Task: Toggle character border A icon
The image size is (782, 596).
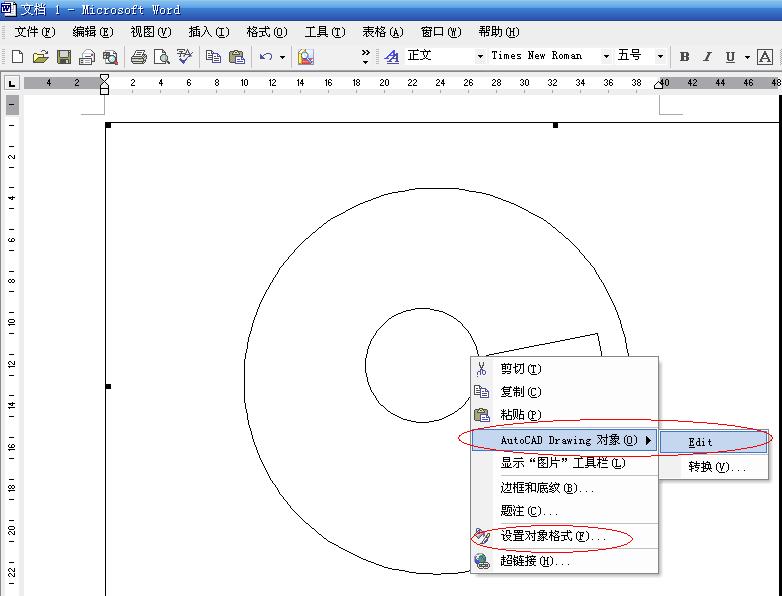Action: pos(765,57)
